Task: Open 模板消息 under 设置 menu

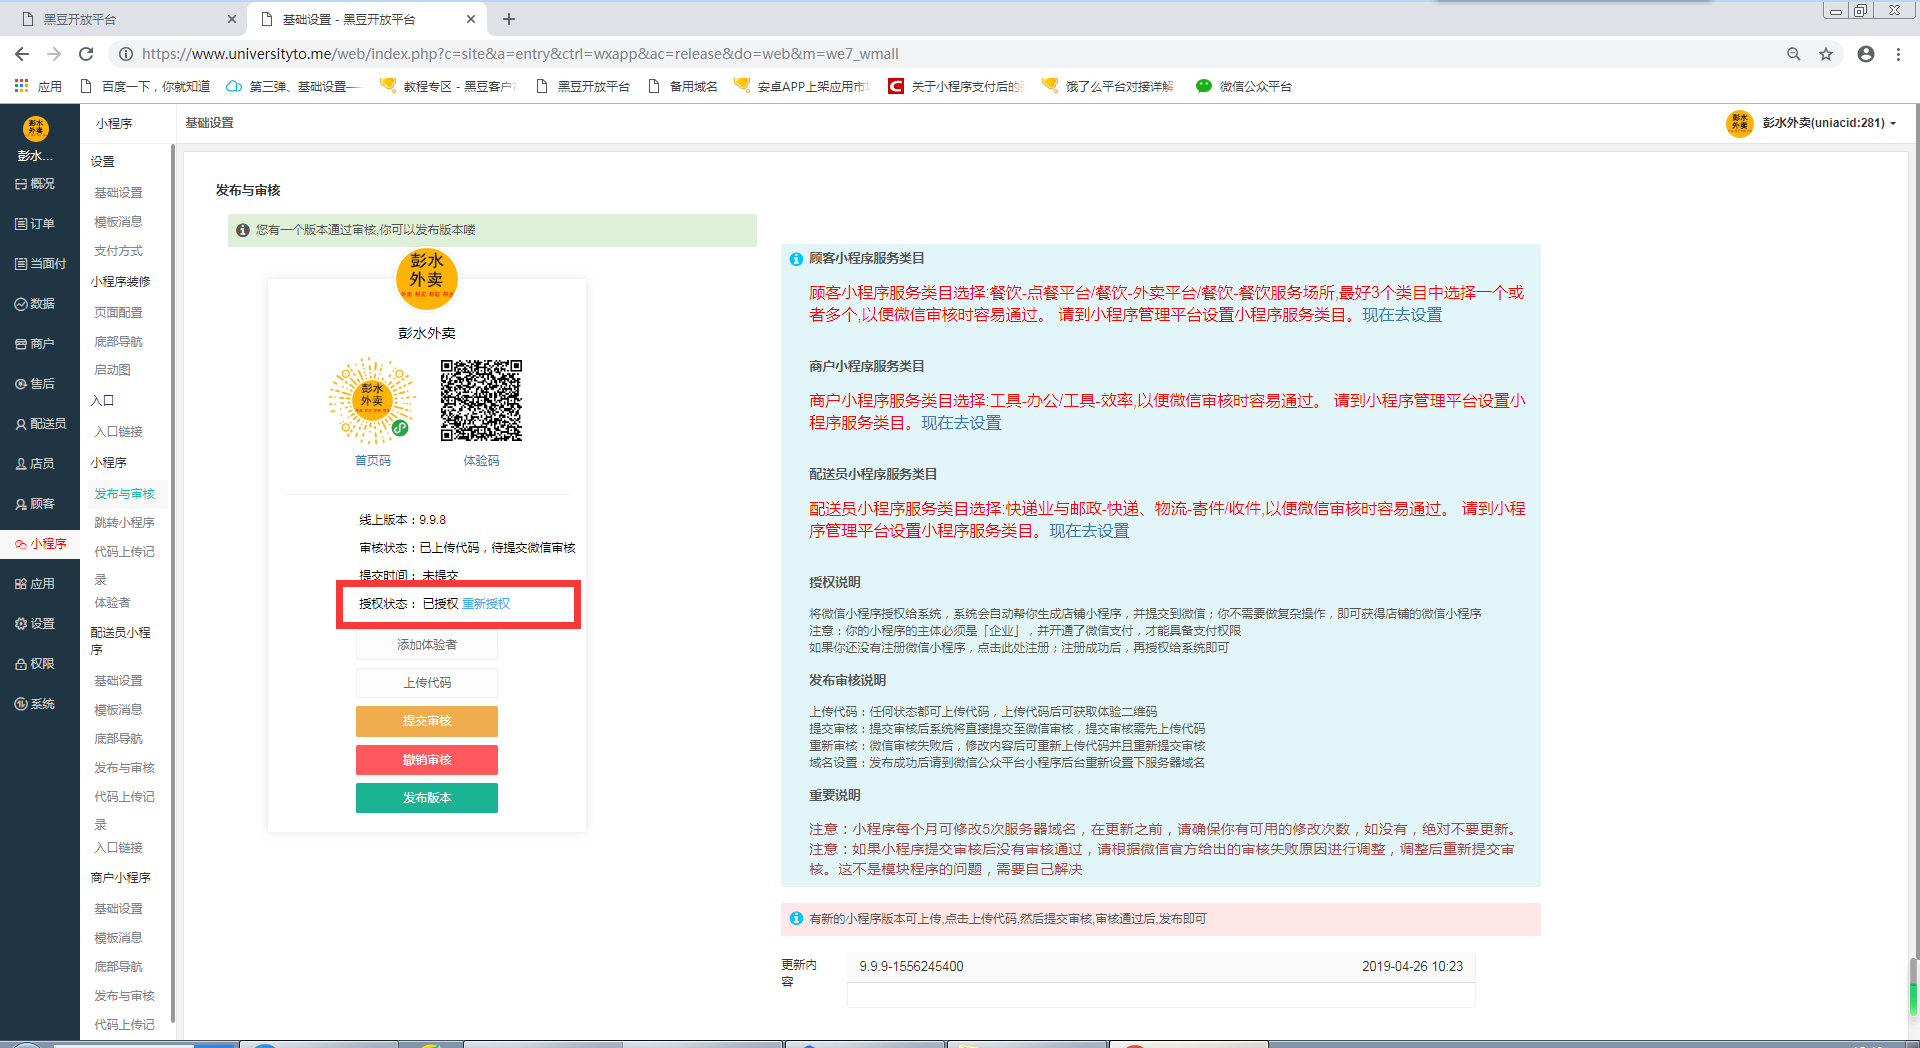Action: (x=118, y=222)
